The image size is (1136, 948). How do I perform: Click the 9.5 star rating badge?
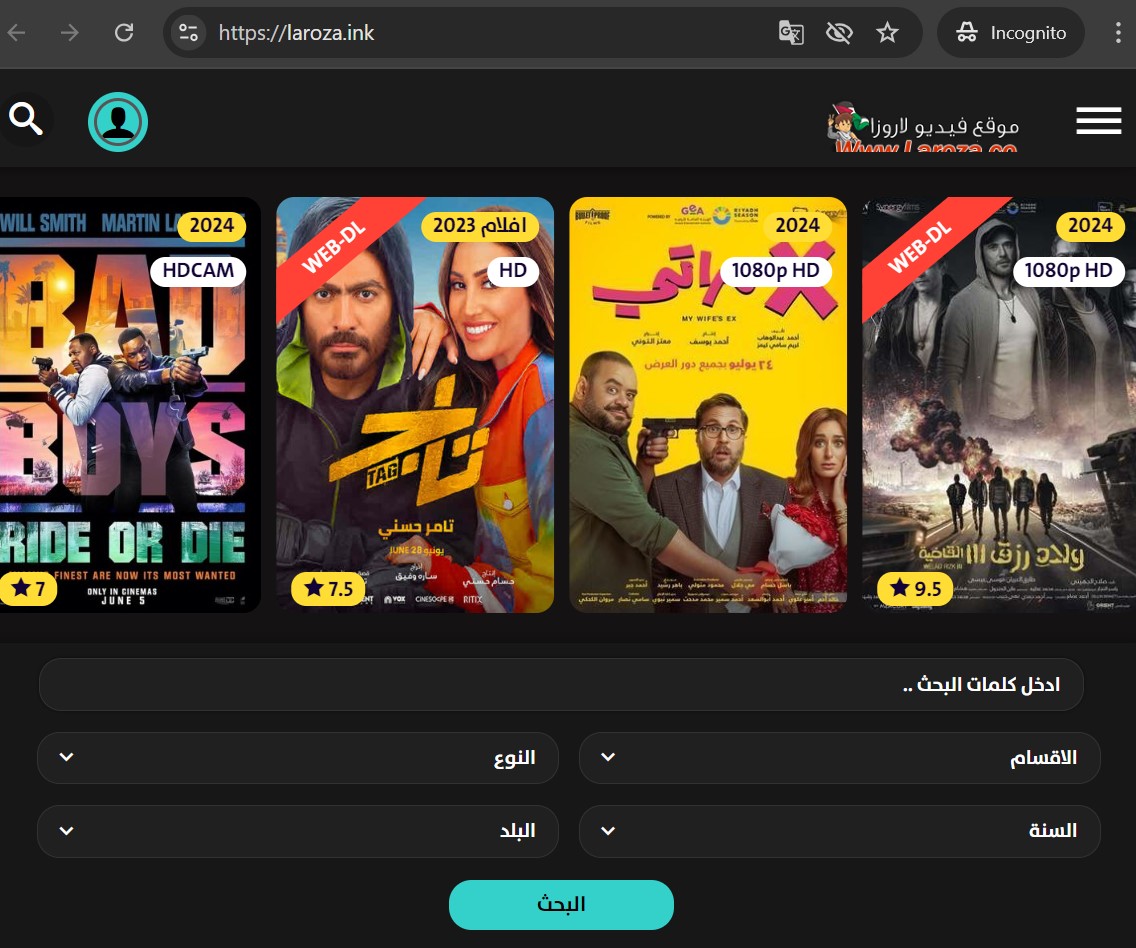click(x=916, y=588)
